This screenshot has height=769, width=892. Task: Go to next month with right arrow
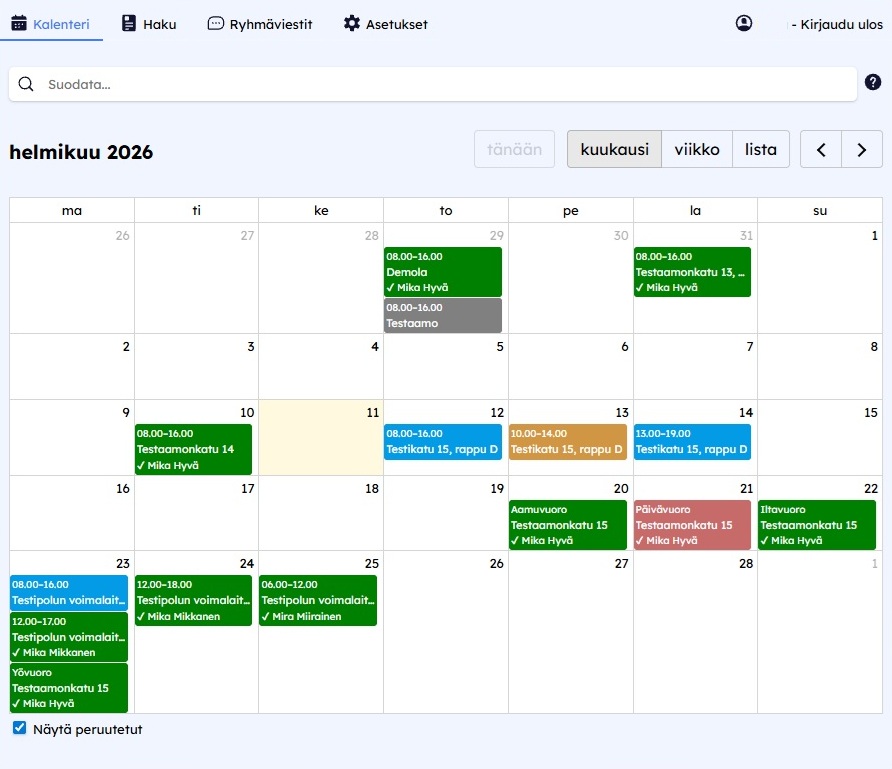click(862, 148)
